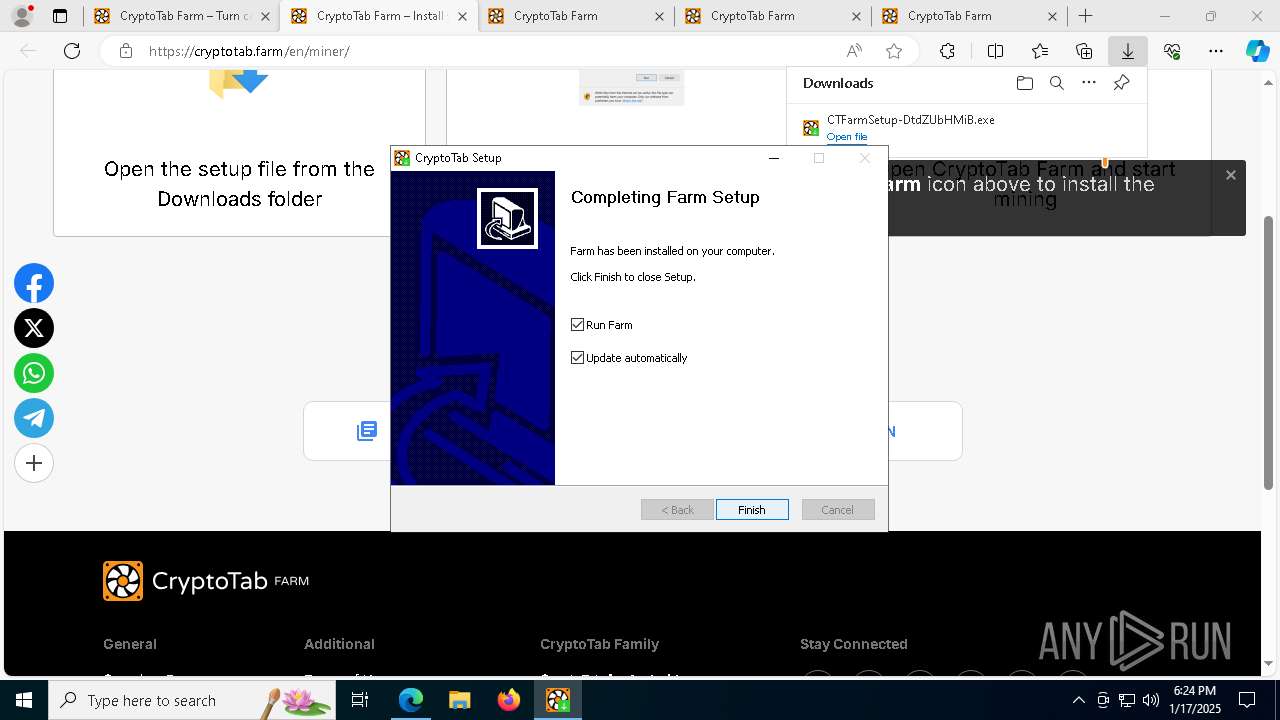Click the CryptoTab Family footer heading
Screen dimensions: 1280x720
(x=599, y=644)
